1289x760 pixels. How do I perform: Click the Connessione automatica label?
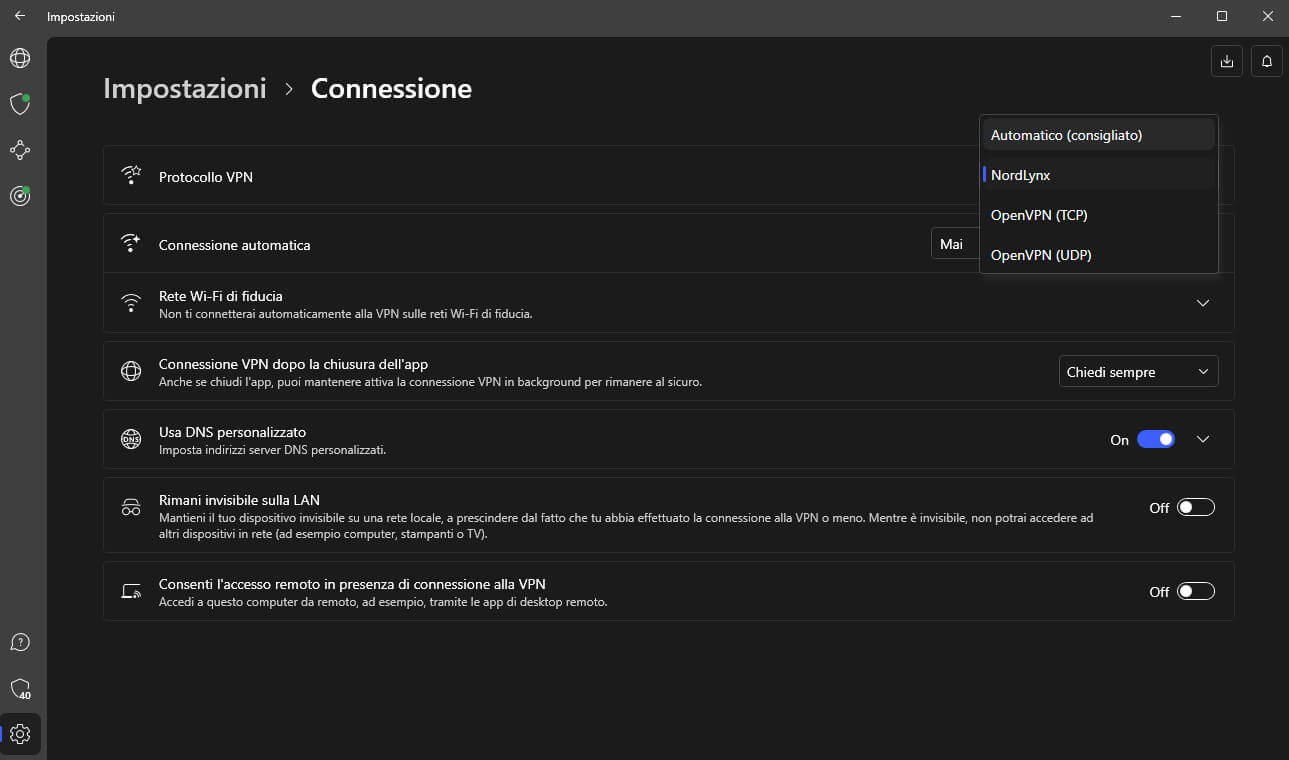(235, 245)
